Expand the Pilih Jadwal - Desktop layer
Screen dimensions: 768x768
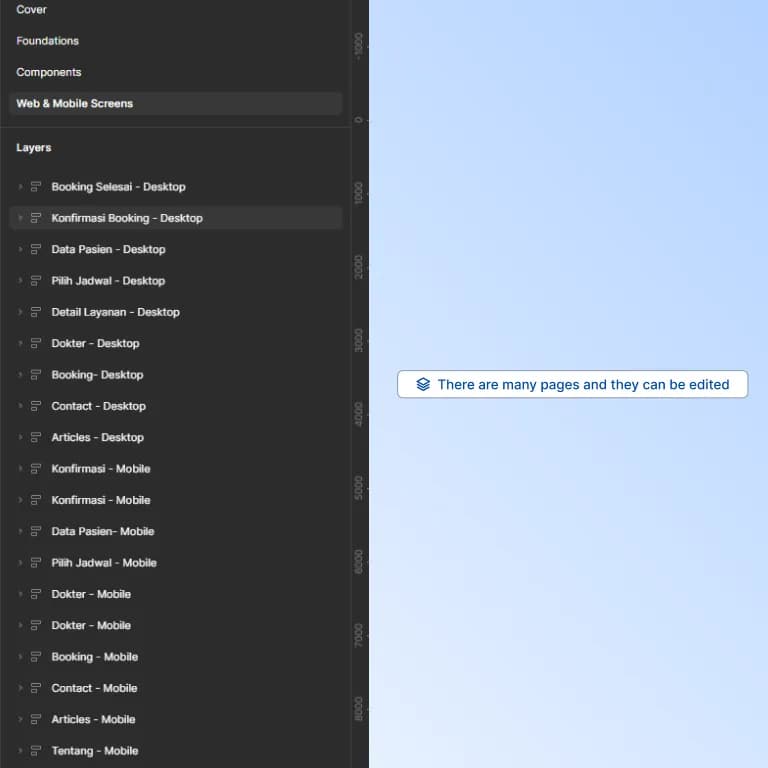click(x=20, y=281)
